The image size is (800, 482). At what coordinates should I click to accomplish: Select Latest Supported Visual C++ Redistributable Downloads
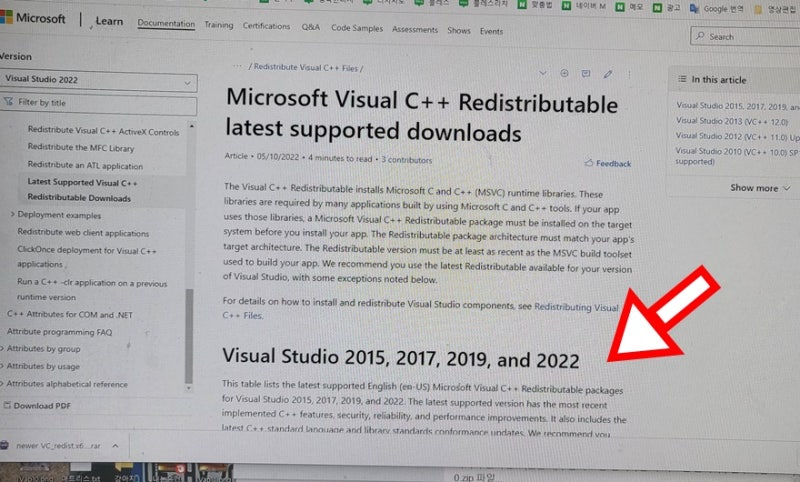coord(82,190)
